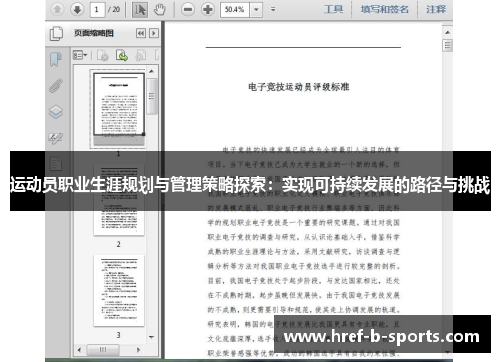The height and width of the screenshot is (362, 500).
Task: Go to previous page using up arrow
Action: (x=57, y=9)
